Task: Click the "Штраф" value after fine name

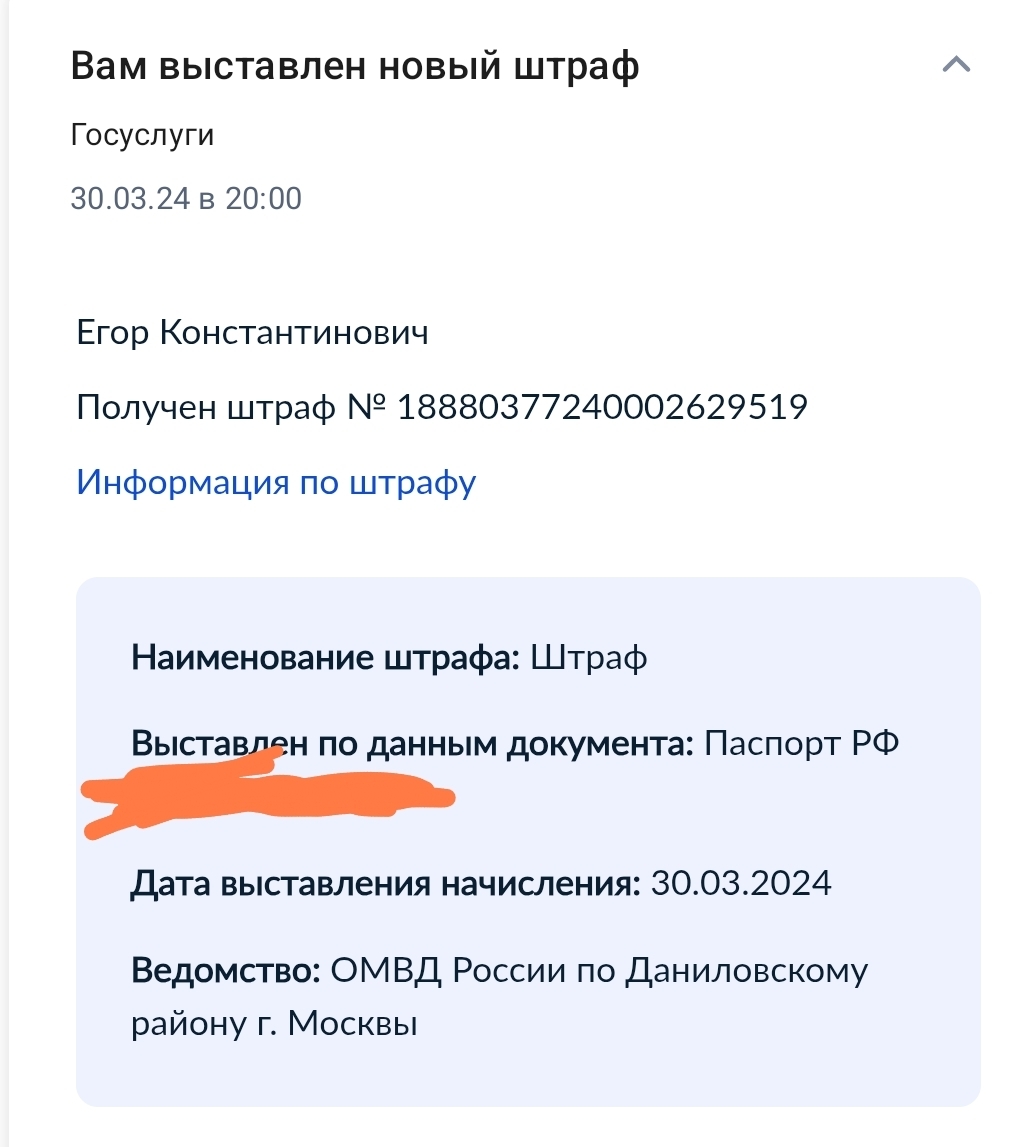Action: click(x=589, y=658)
